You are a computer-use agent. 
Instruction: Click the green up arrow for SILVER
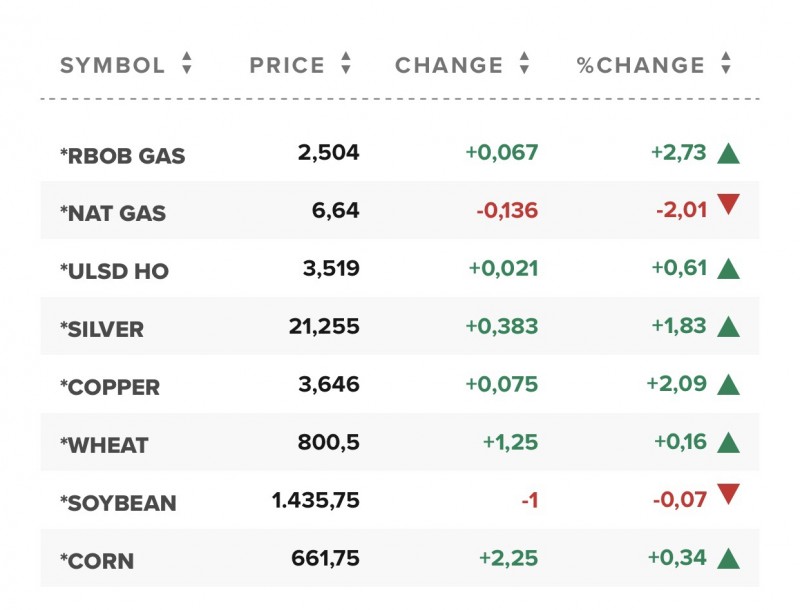point(728,326)
